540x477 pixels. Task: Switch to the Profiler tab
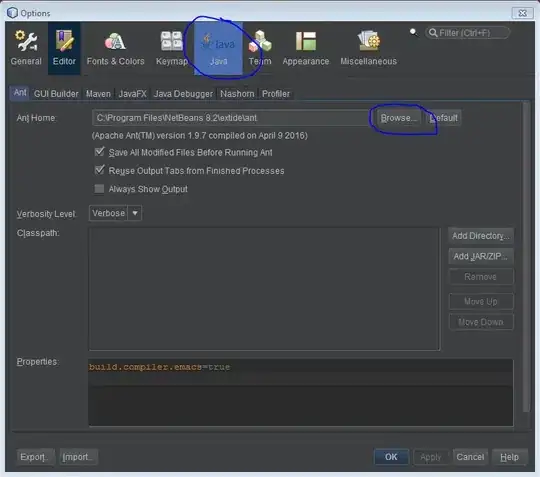click(x=276, y=94)
